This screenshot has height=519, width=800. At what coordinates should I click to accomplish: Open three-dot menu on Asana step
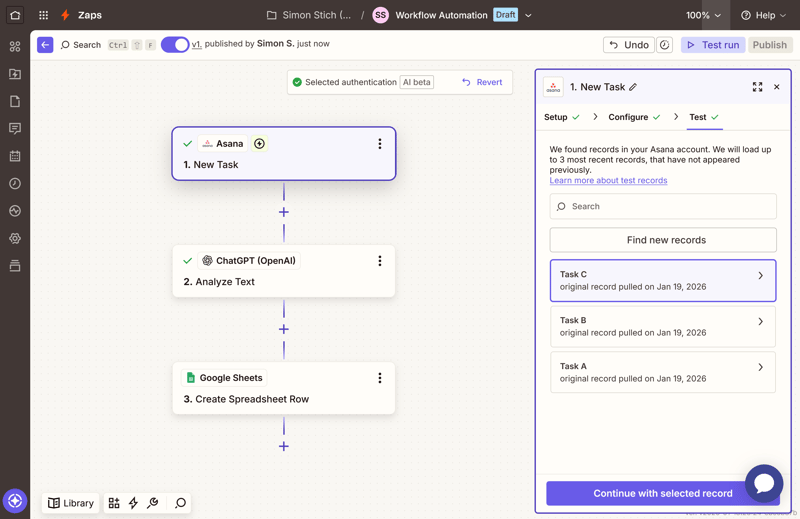[x=380, y=144]
